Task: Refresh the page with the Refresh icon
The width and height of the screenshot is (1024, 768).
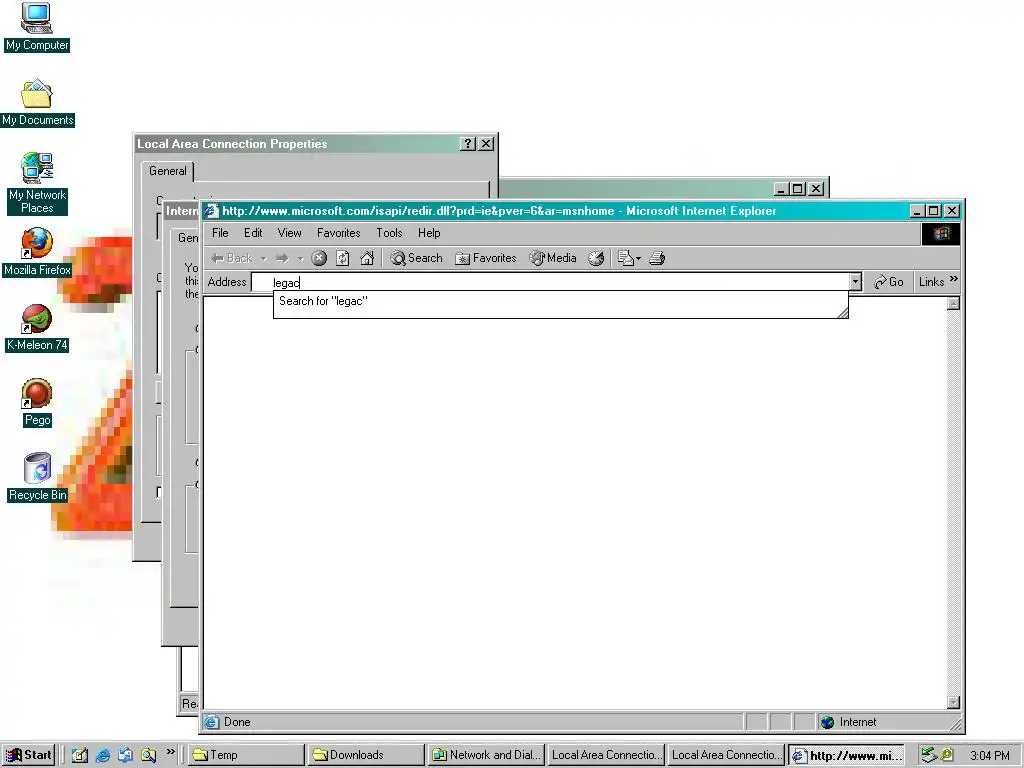Action: [343, 259]
